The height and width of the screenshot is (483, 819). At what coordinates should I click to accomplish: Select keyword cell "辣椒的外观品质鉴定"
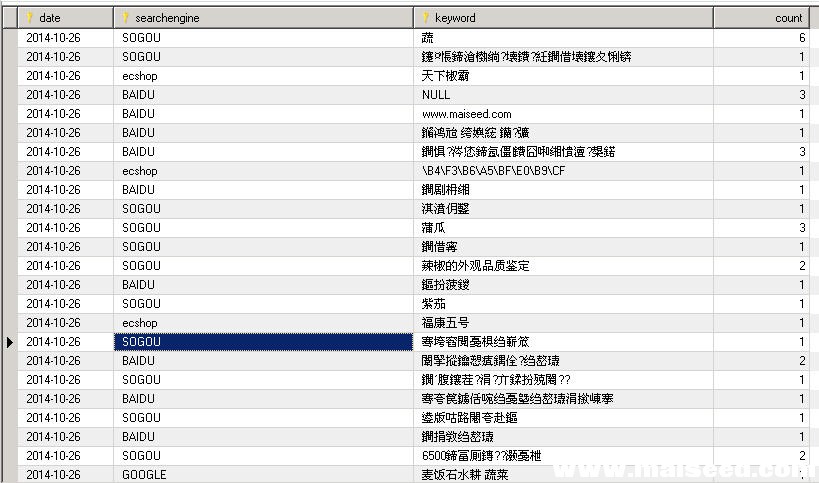pyautogui.click(x=564, y=266)
